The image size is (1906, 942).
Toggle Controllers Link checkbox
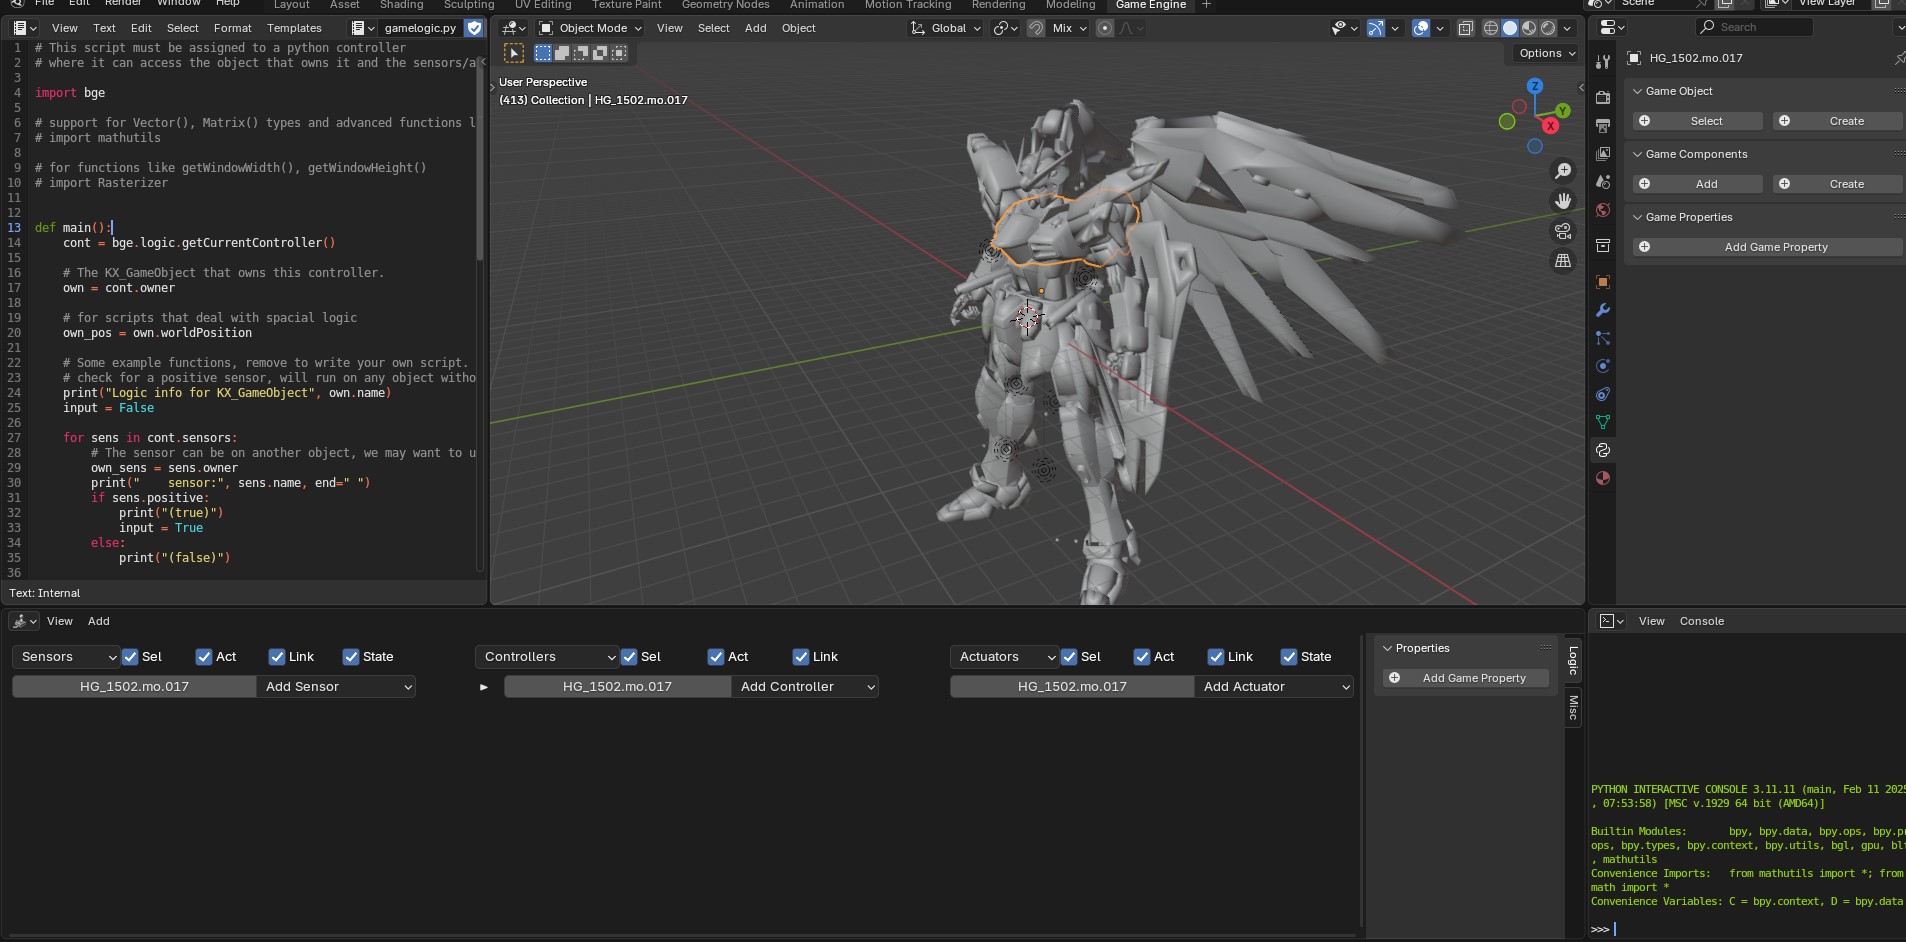[801, 657]
